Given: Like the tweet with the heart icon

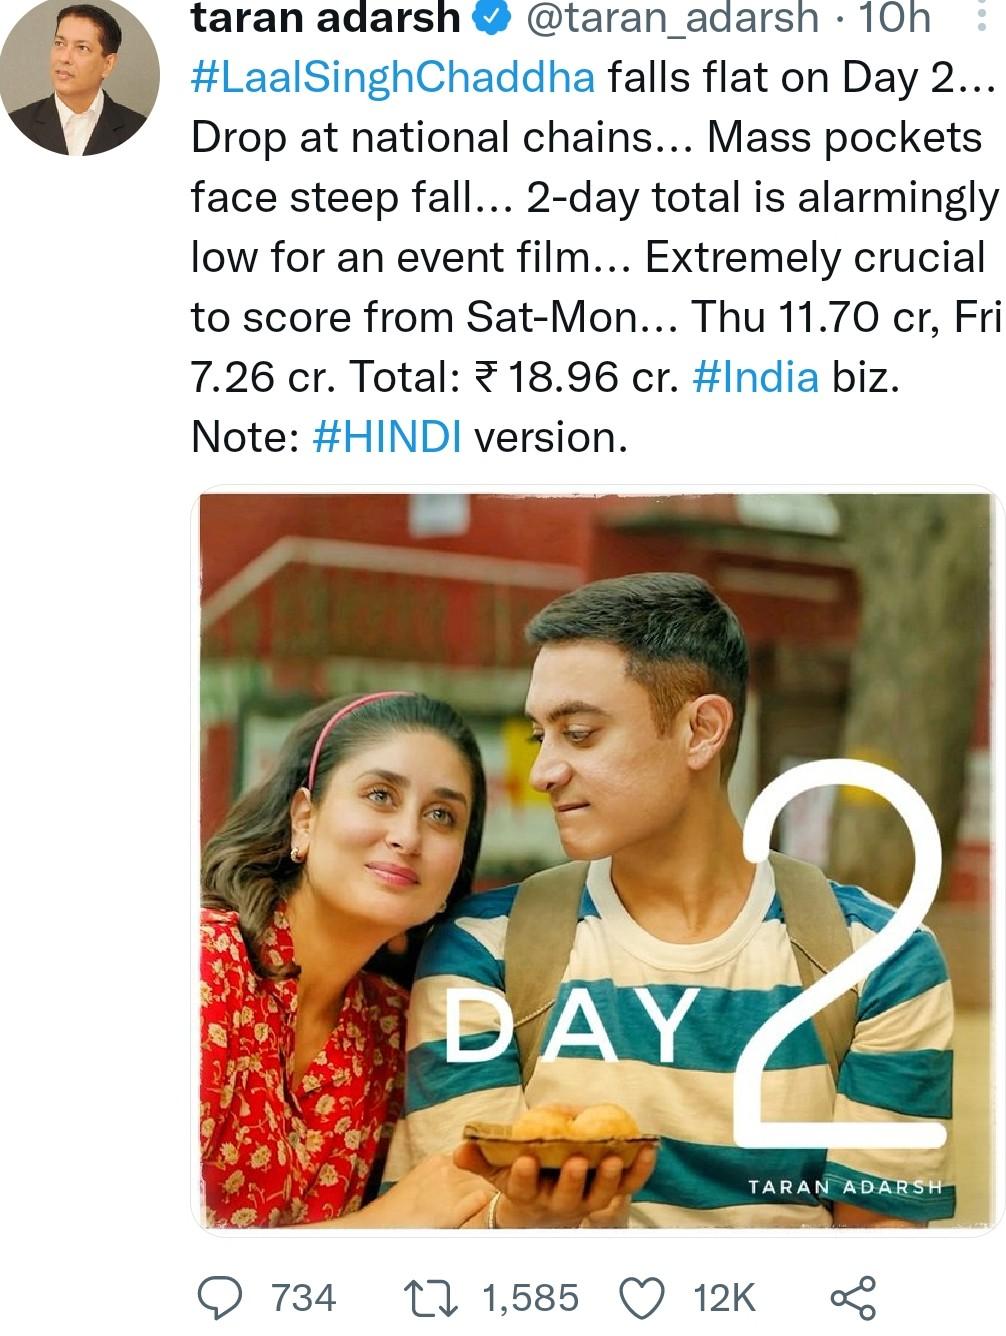Looking at the screenshot, I should [x=642, y=1298].
